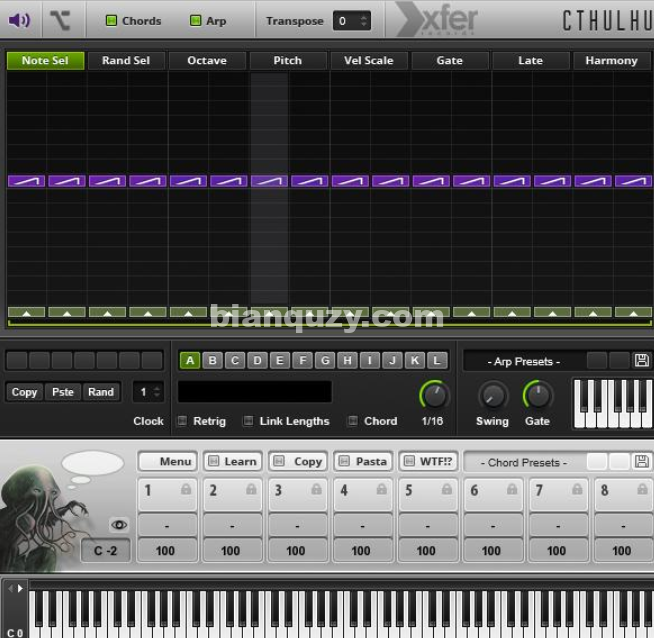This screenshot has height=638, width=654.
Task: Select arp pattern slot L
Action: click(437, 360)
